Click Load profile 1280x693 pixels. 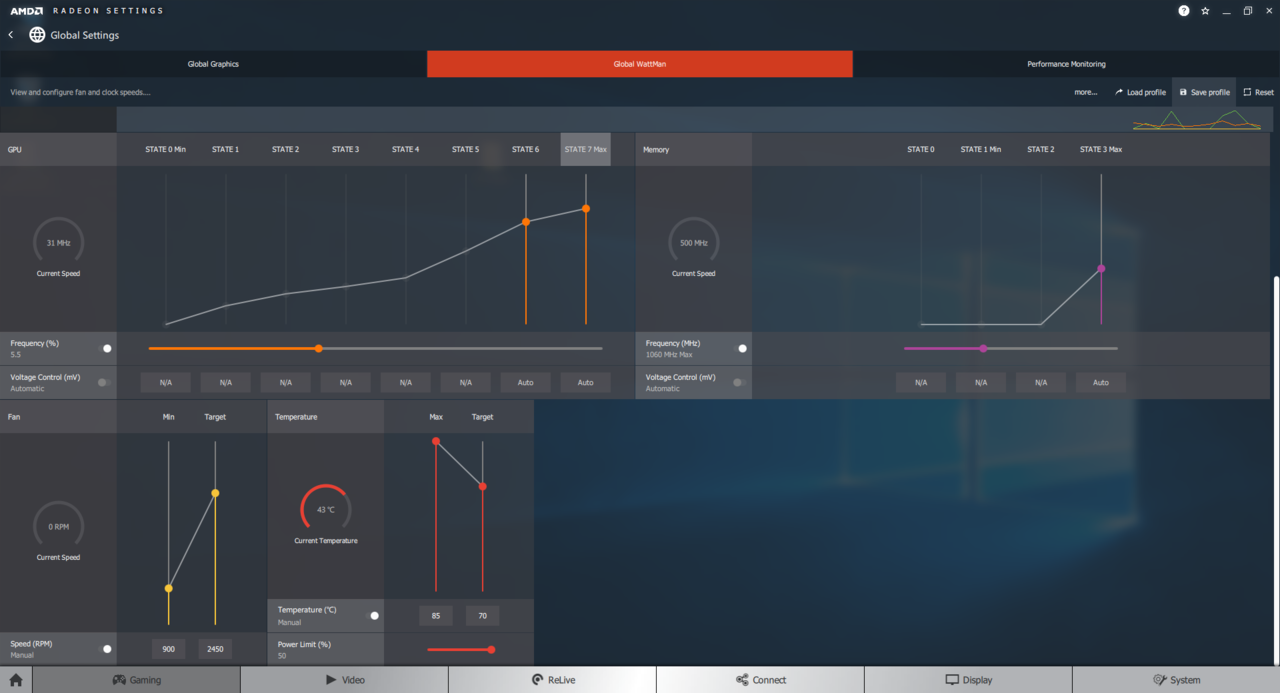click(x=1140, y=92)
